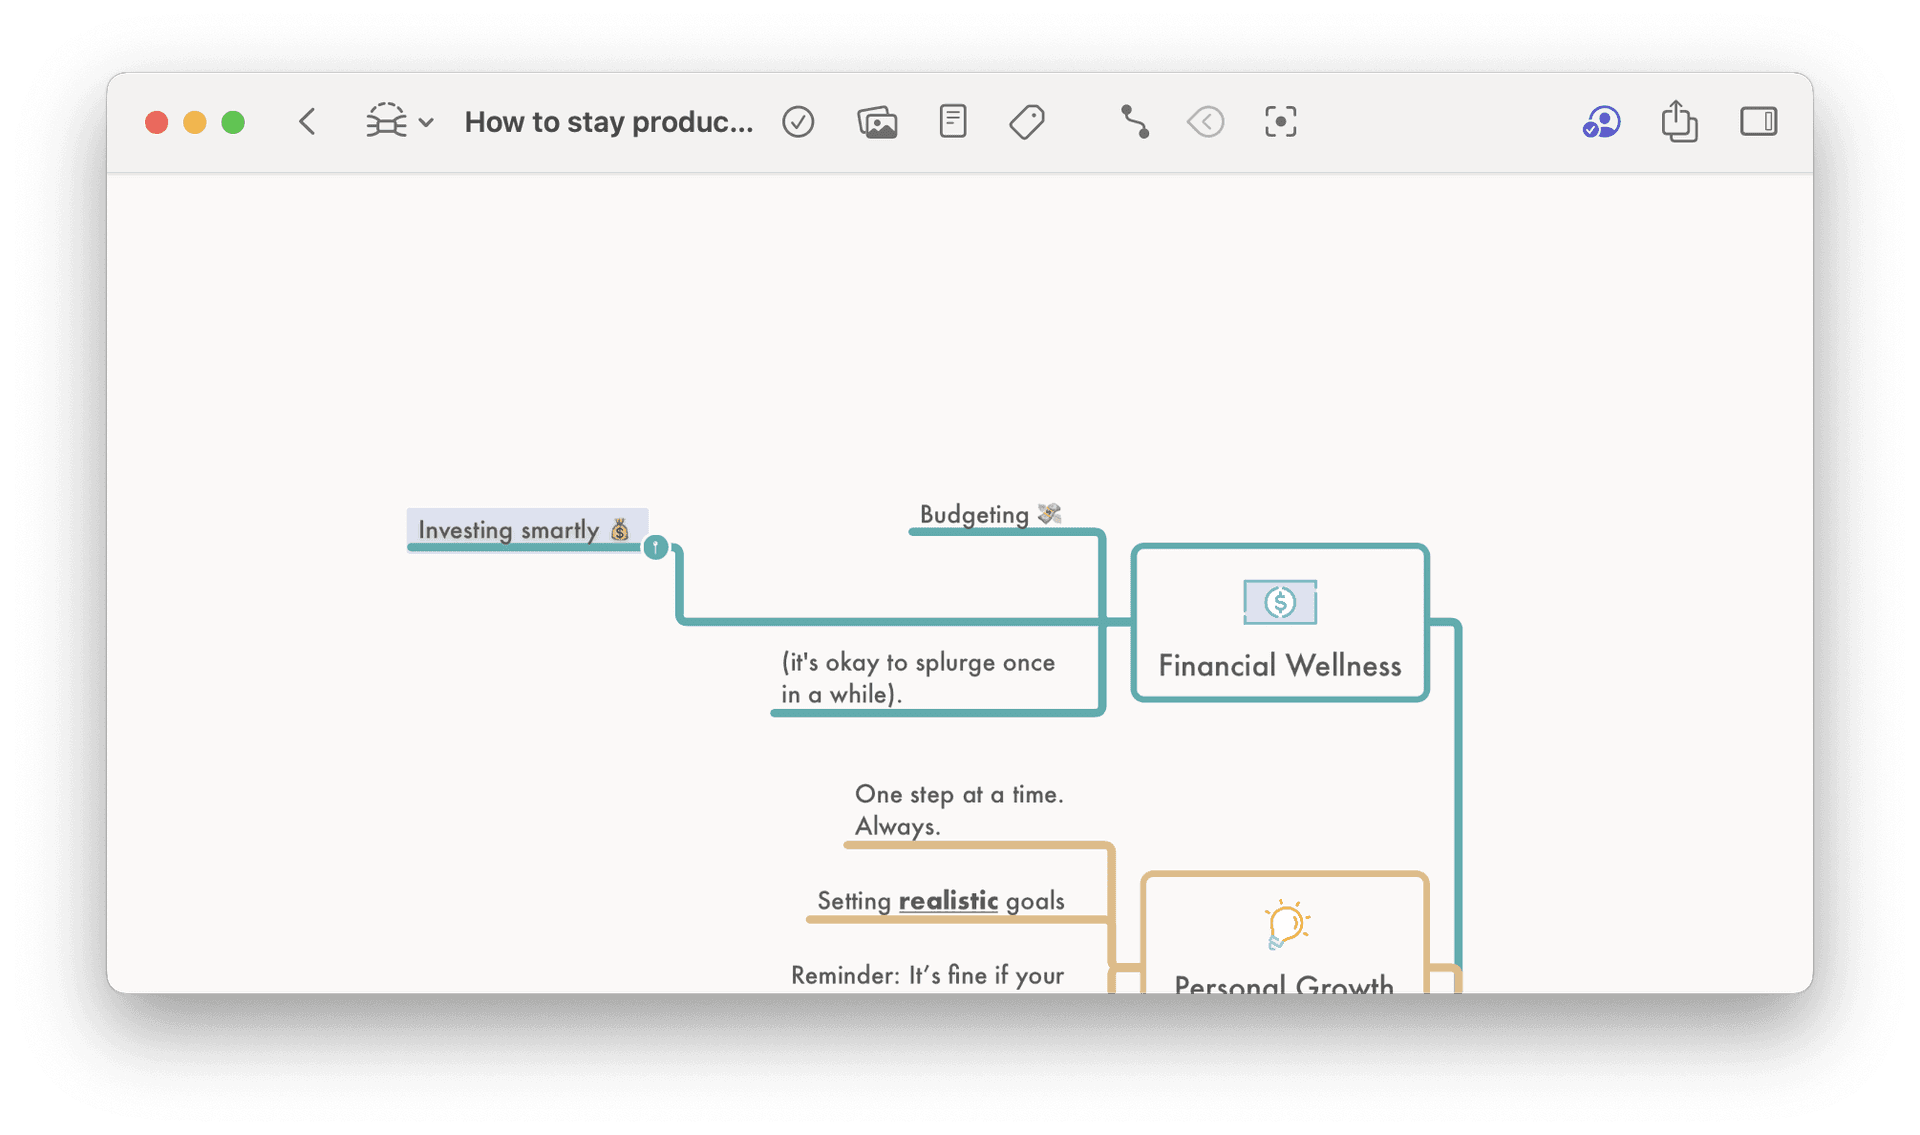Screen dimensions: 1920x1135
Task: Select the Budgeting node
Action: pyautogui.click(x=975, y=515)
